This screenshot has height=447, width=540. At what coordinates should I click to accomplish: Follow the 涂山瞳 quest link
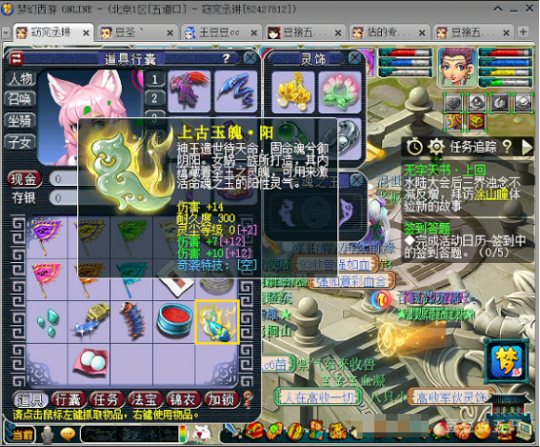[491, 194]
